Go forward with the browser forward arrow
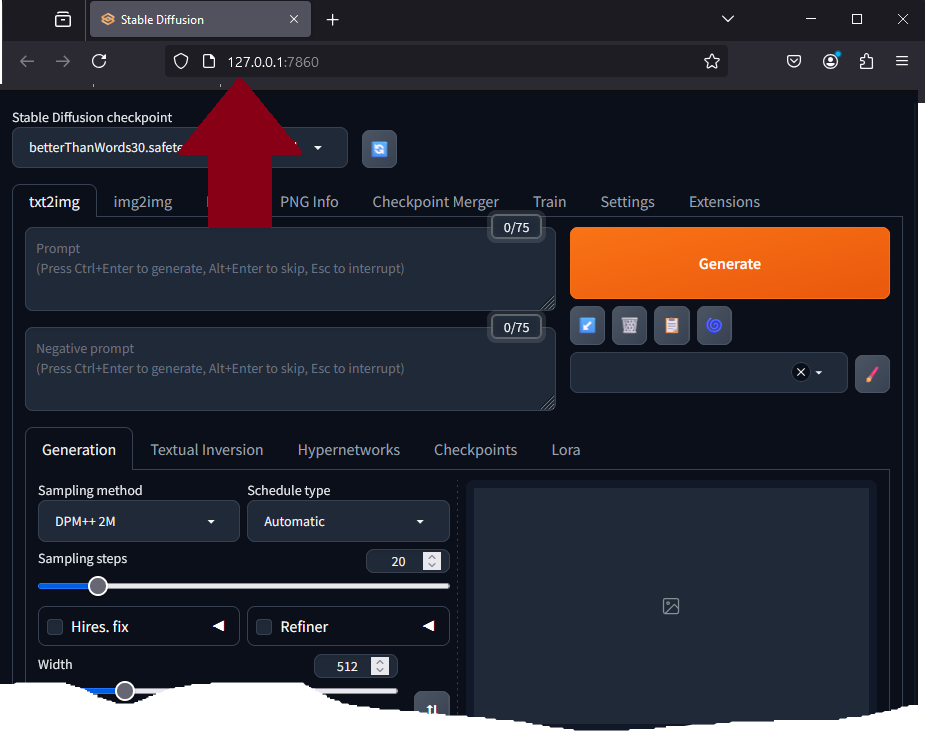The height and width of the screenshot is (731, 925). [63, 61]
